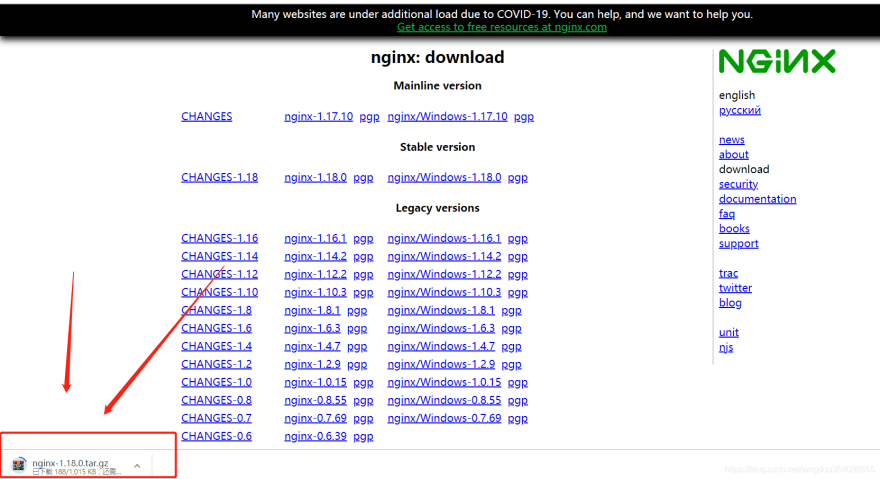Viewport: 880px width, 479px height.
Task: Open the books page in sidebar
Action: click(x=734, y=229)
